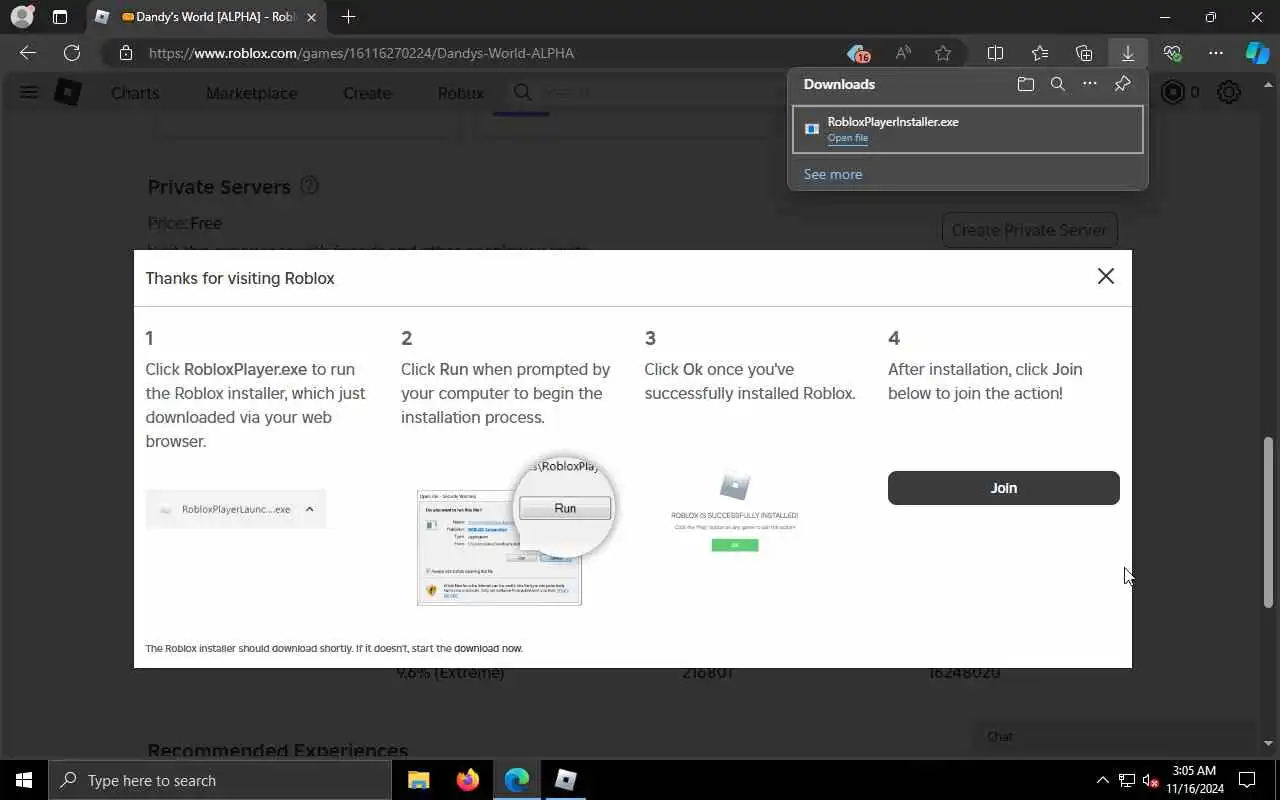Open Windows Start menu

24,780
